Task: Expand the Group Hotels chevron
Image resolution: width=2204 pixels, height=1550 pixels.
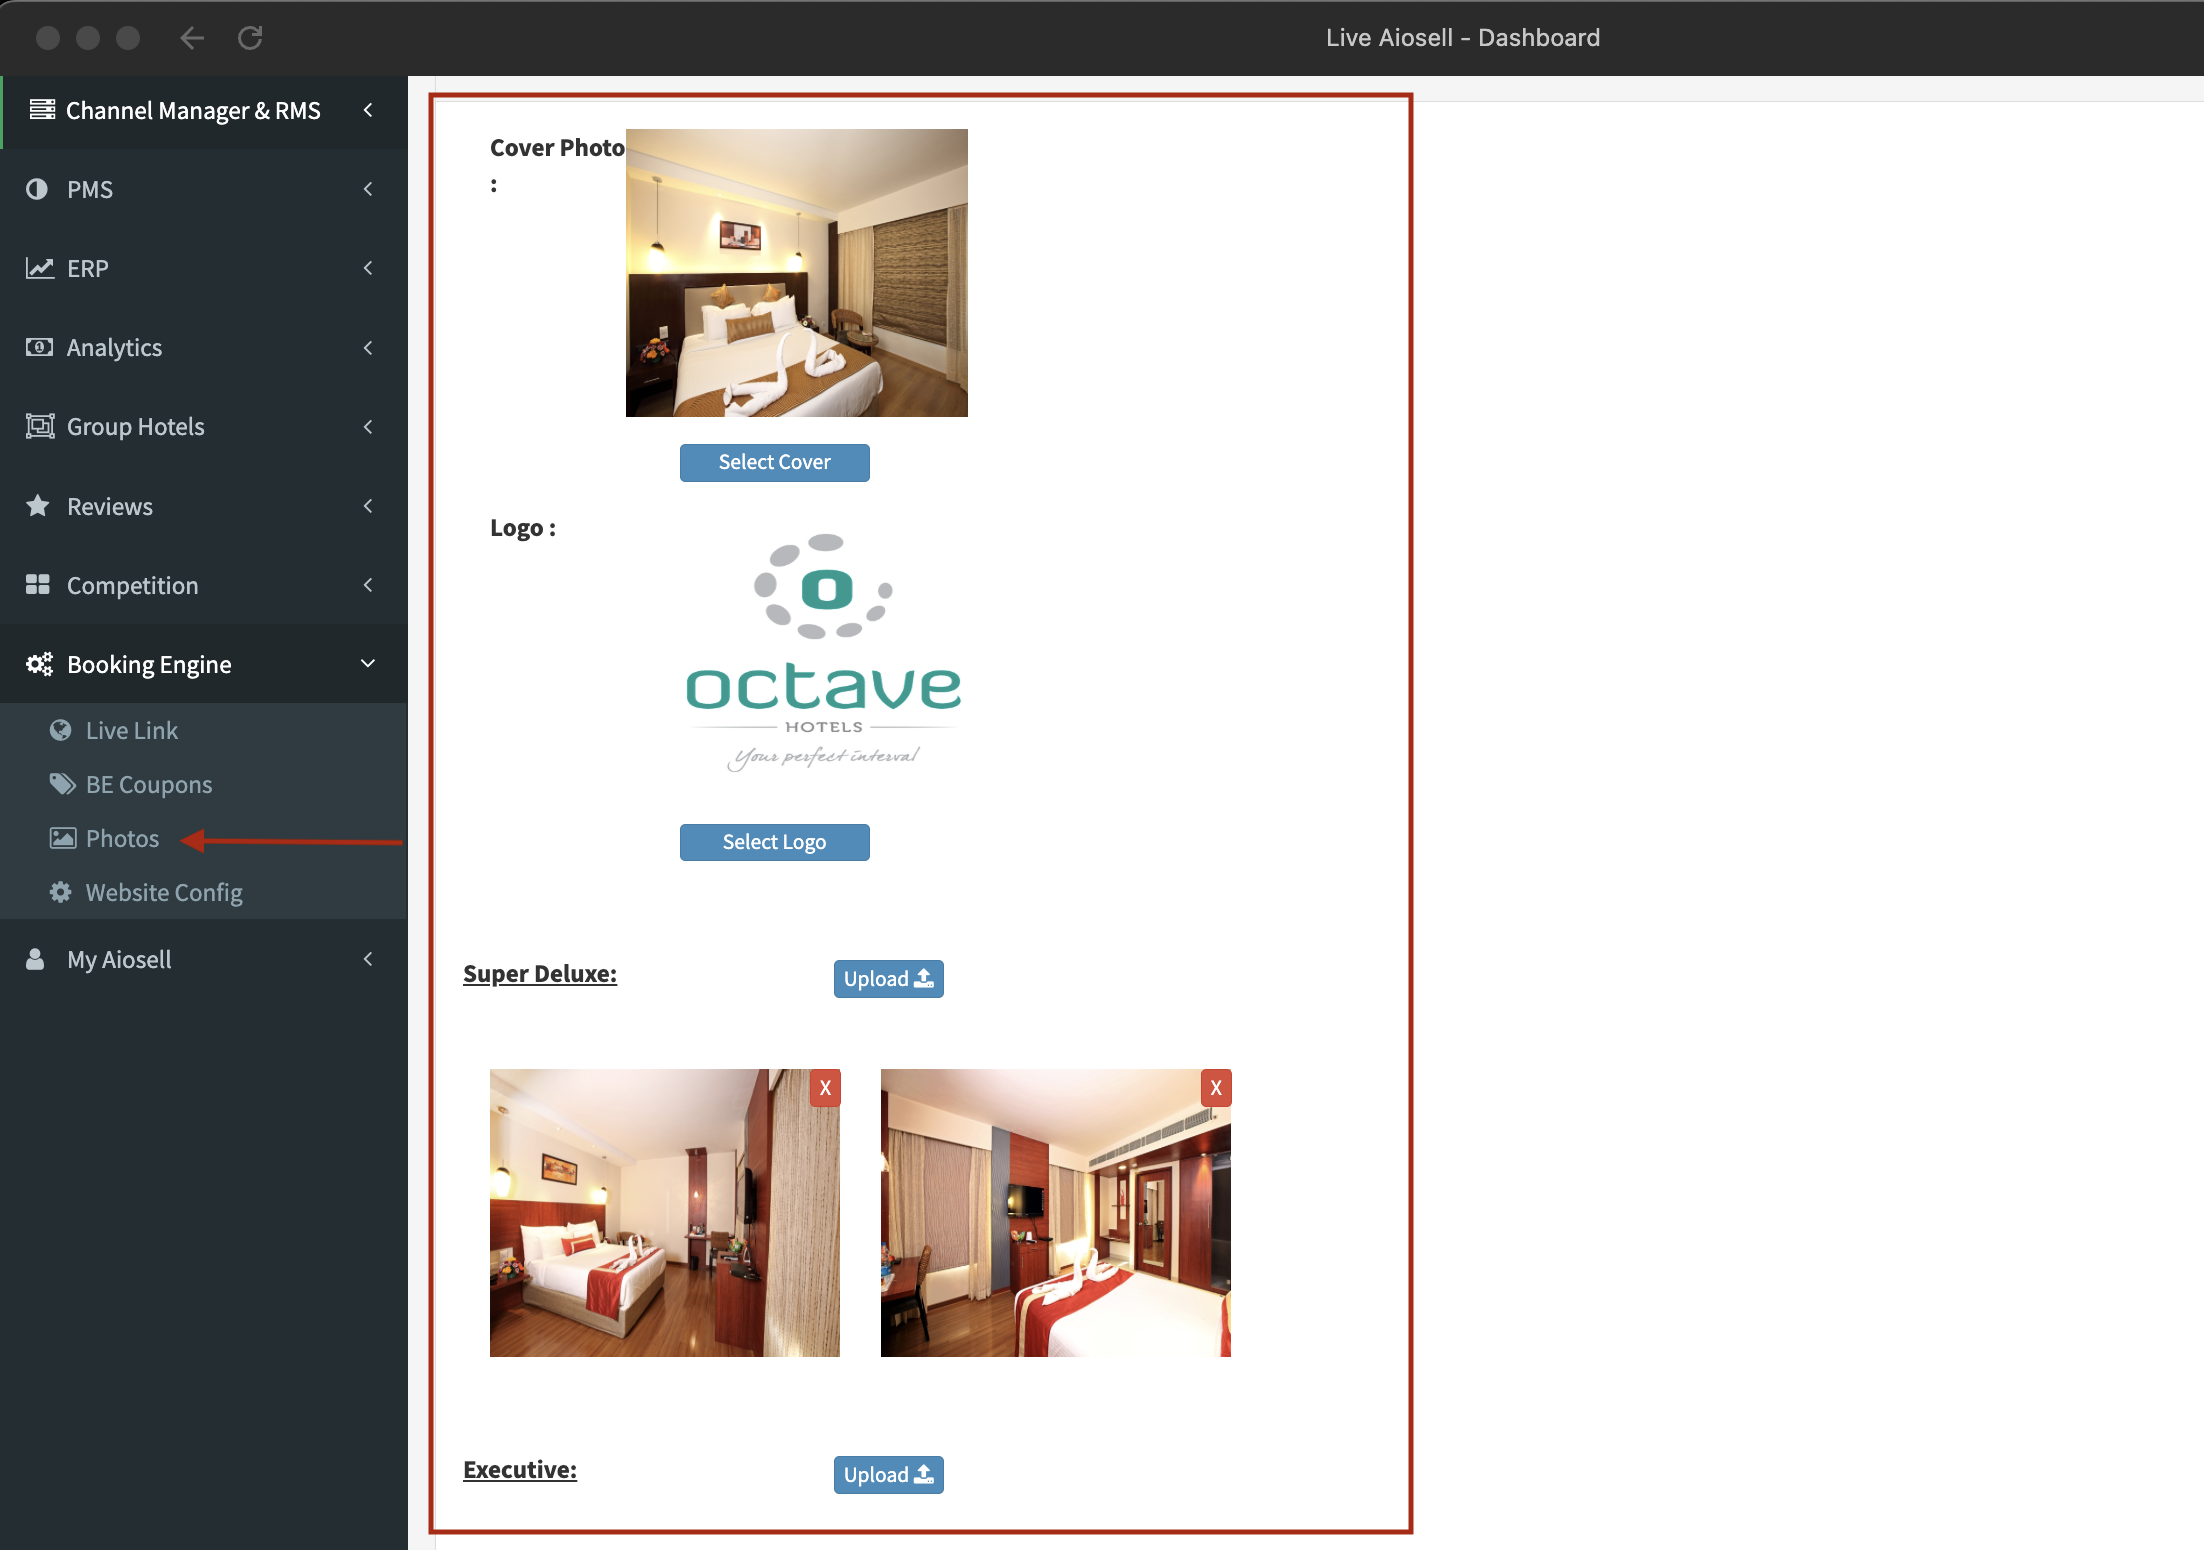Action: [368, 426]
